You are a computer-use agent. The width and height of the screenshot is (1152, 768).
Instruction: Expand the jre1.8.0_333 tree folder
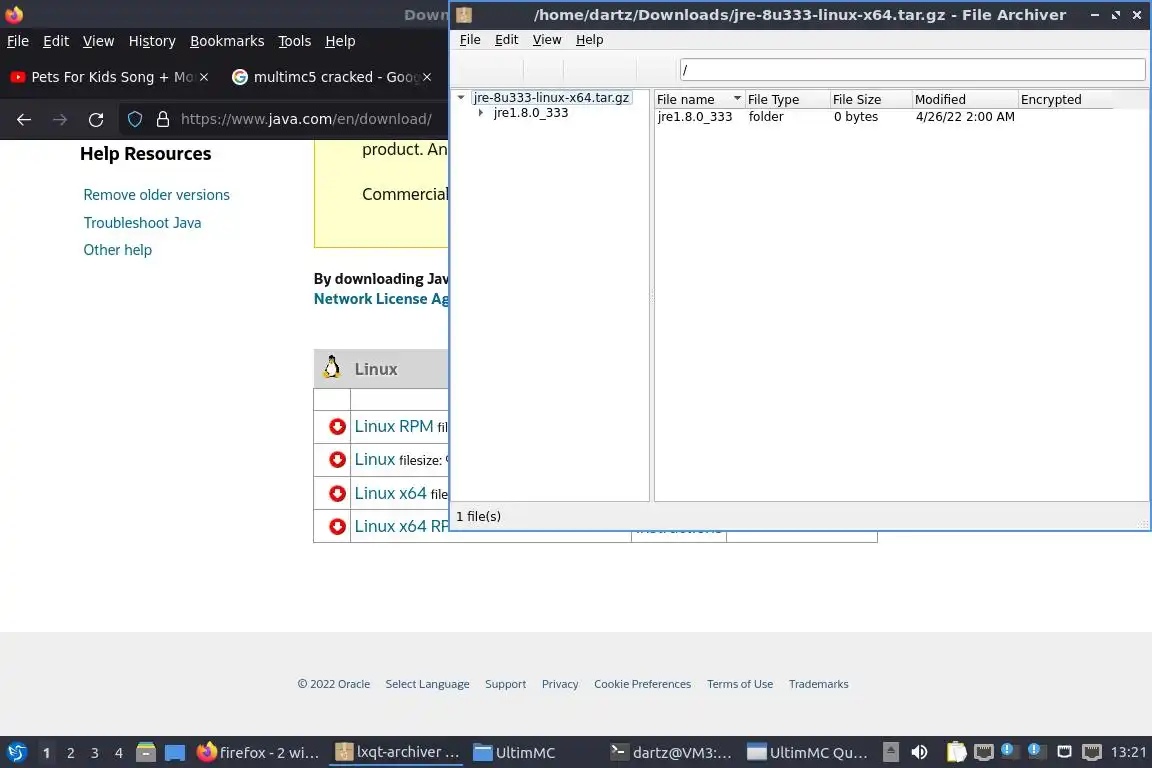[480, 112]
